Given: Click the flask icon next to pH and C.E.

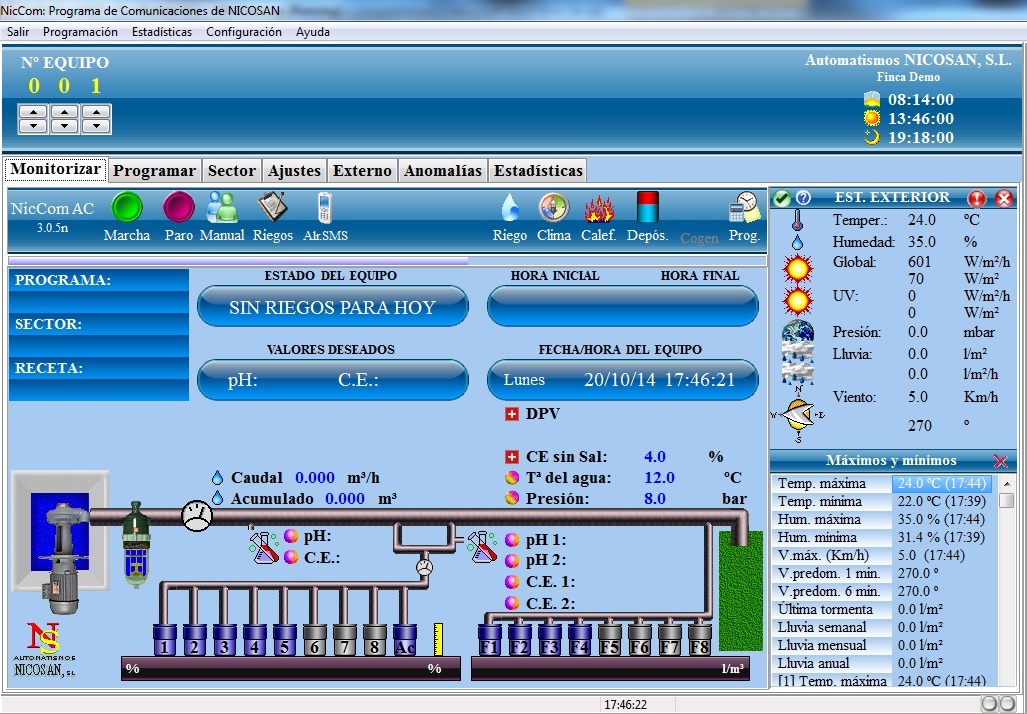Looking at the screenshot, I should click(x=264, y=547).
